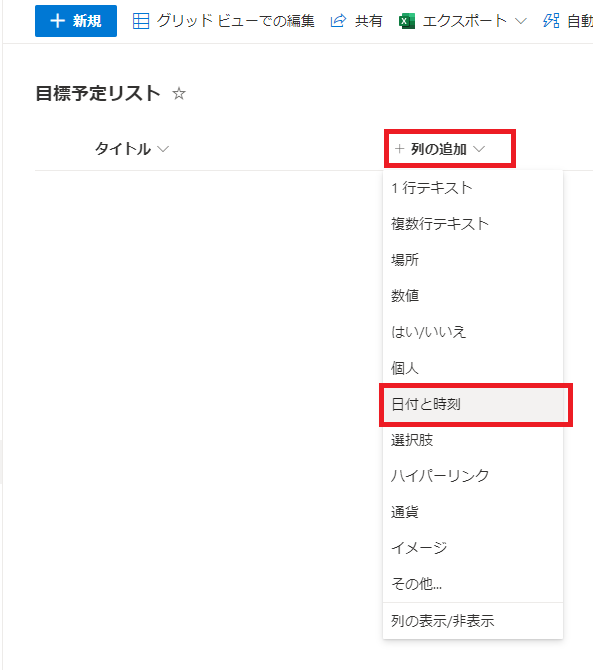Image resolution: width=593 pixels, height=670 pixels.
Task: Choose 数値 column type
Action: pos(473,296)
